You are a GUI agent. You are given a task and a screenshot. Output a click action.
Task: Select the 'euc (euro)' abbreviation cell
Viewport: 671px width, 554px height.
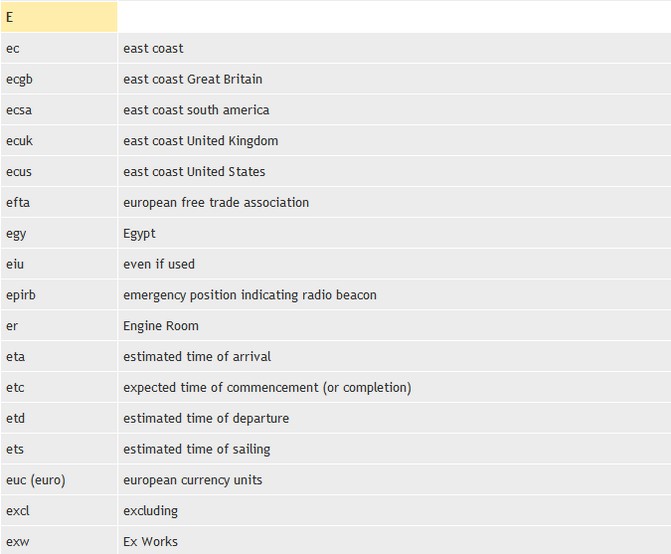[35, 480]
